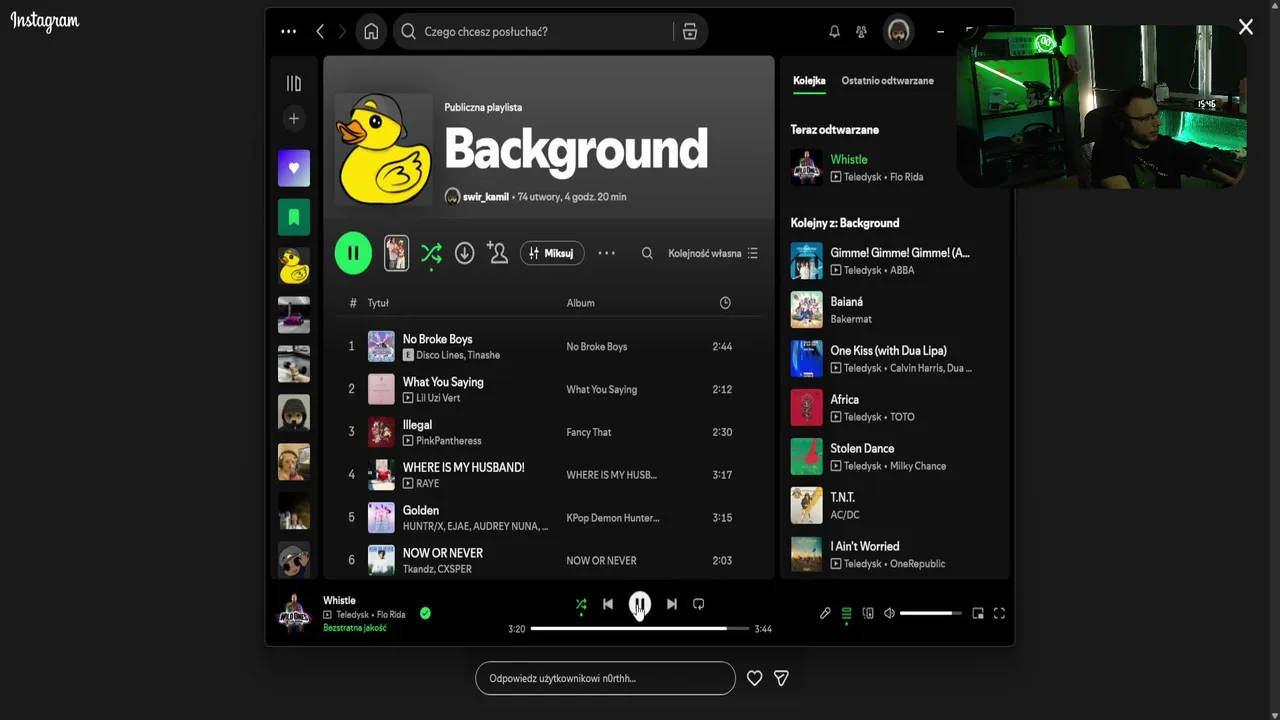This screenshot has height=720, width=1280.
Task: Toggle playlist shuffle next to preview thumbnail
Action: [431, 253]
